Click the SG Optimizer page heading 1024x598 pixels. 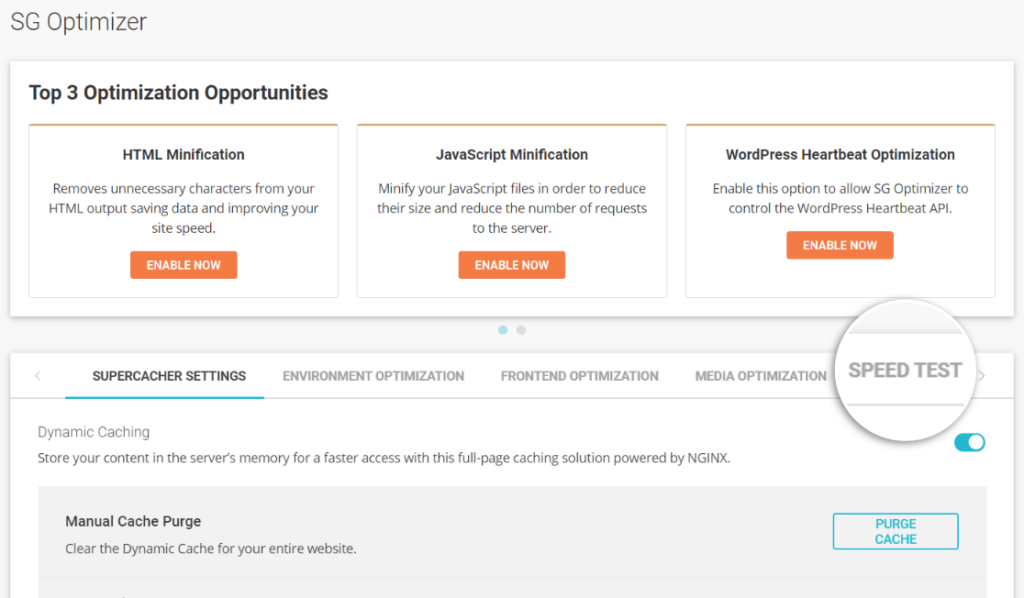click(x=78, y=21)
